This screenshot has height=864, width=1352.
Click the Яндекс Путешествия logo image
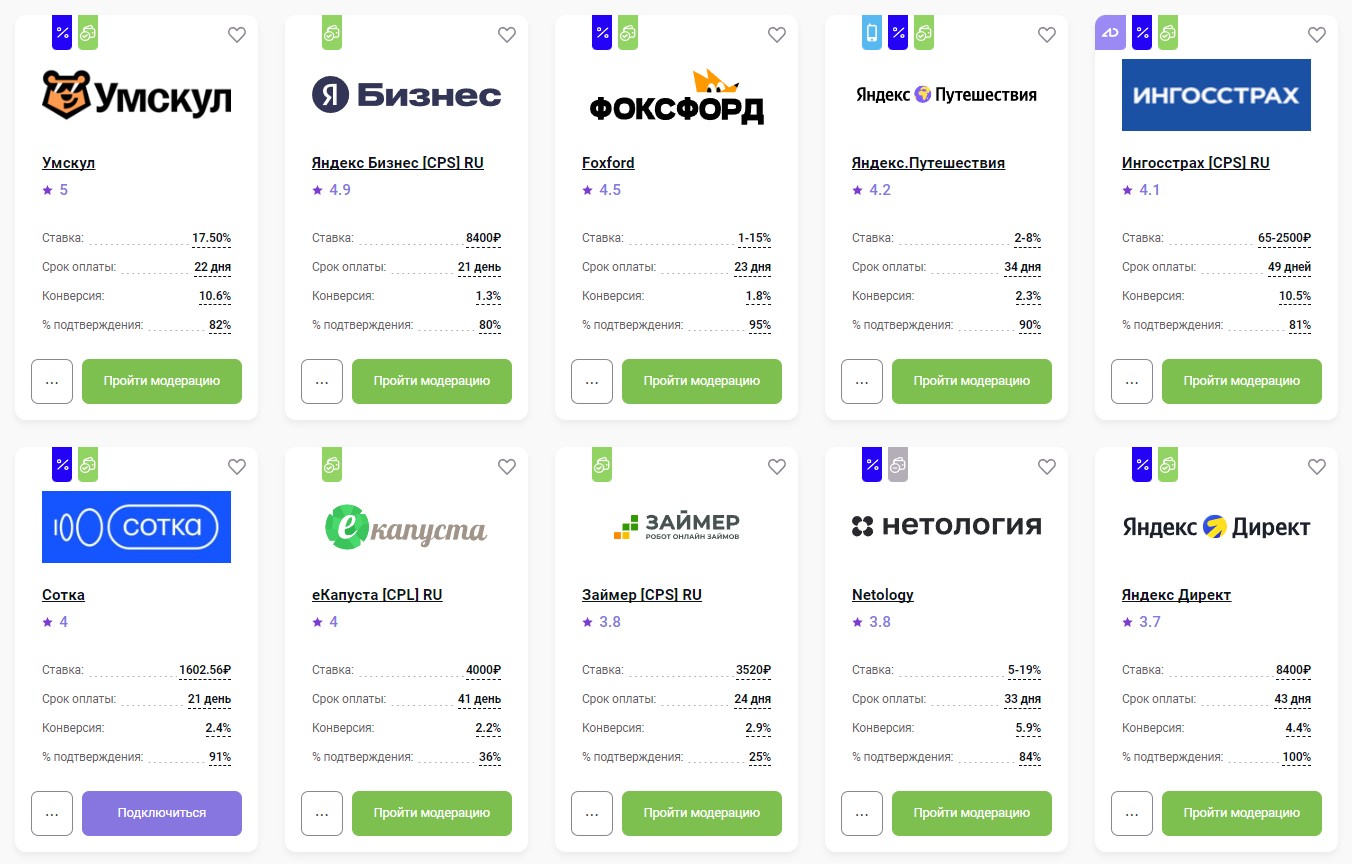click(946, 95)
